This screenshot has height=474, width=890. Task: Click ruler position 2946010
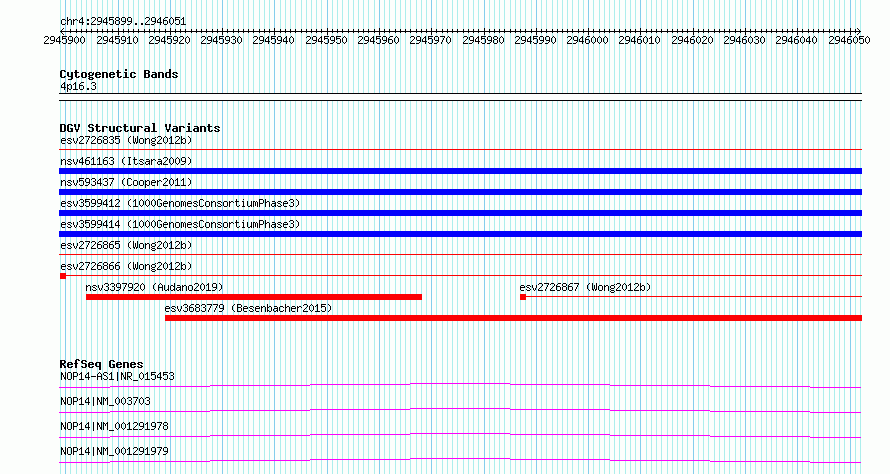tap(640, 40)
